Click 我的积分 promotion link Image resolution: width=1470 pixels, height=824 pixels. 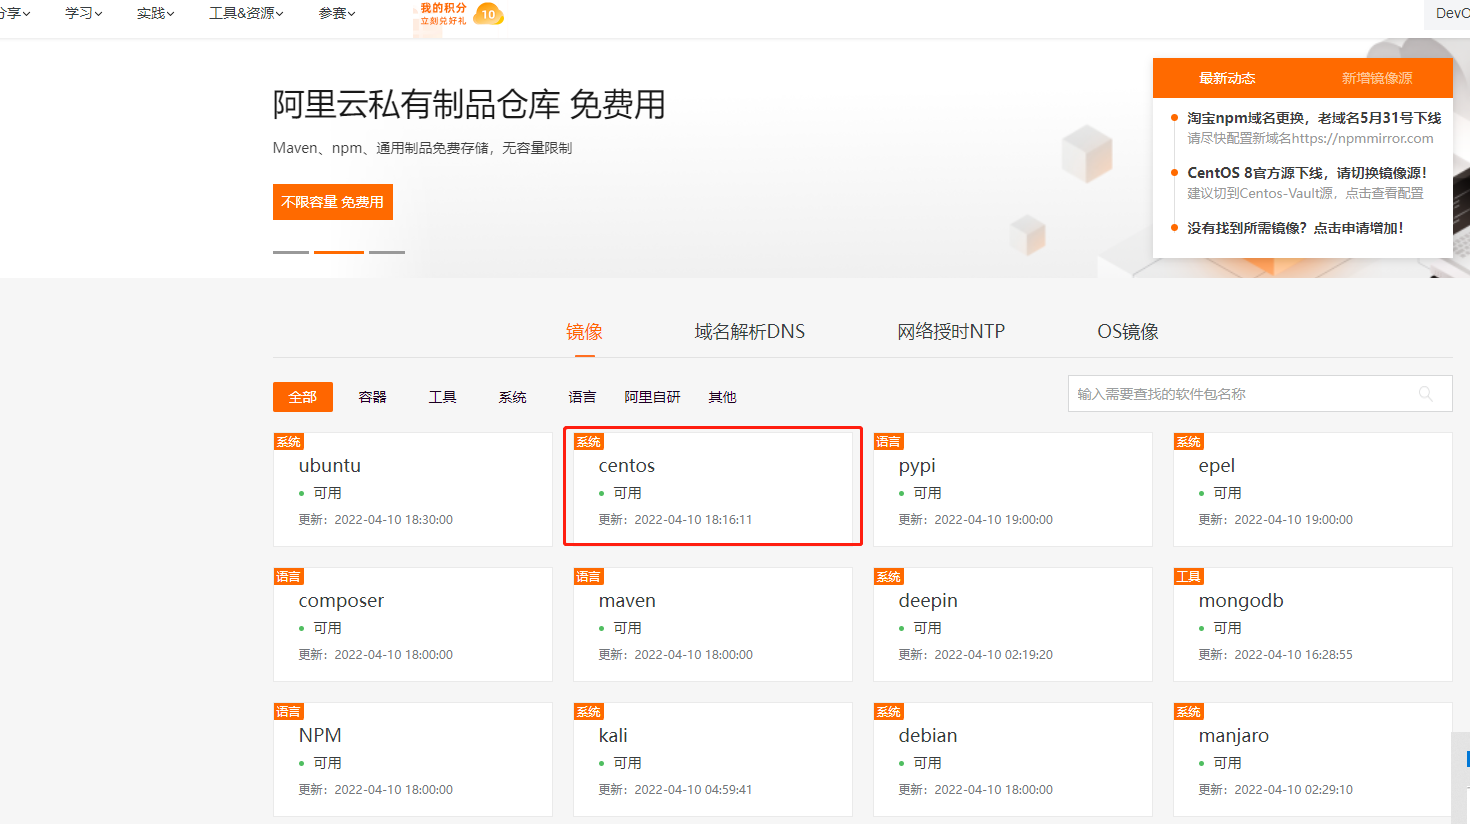point(443,14)
